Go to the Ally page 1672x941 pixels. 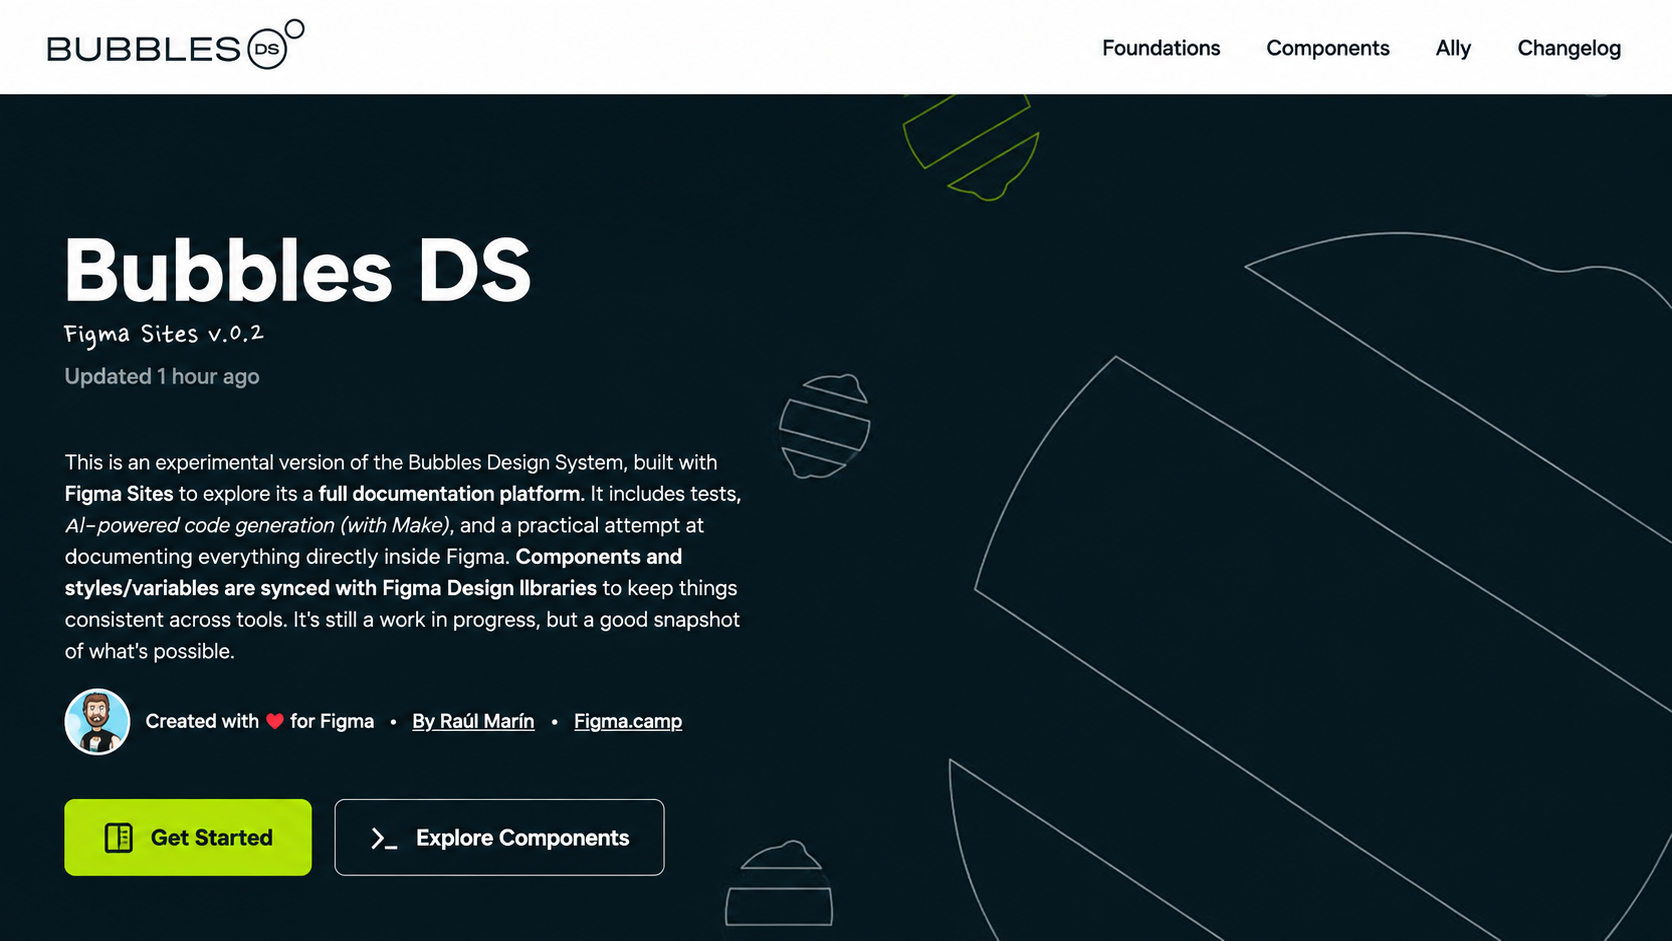click(1453, 48)
